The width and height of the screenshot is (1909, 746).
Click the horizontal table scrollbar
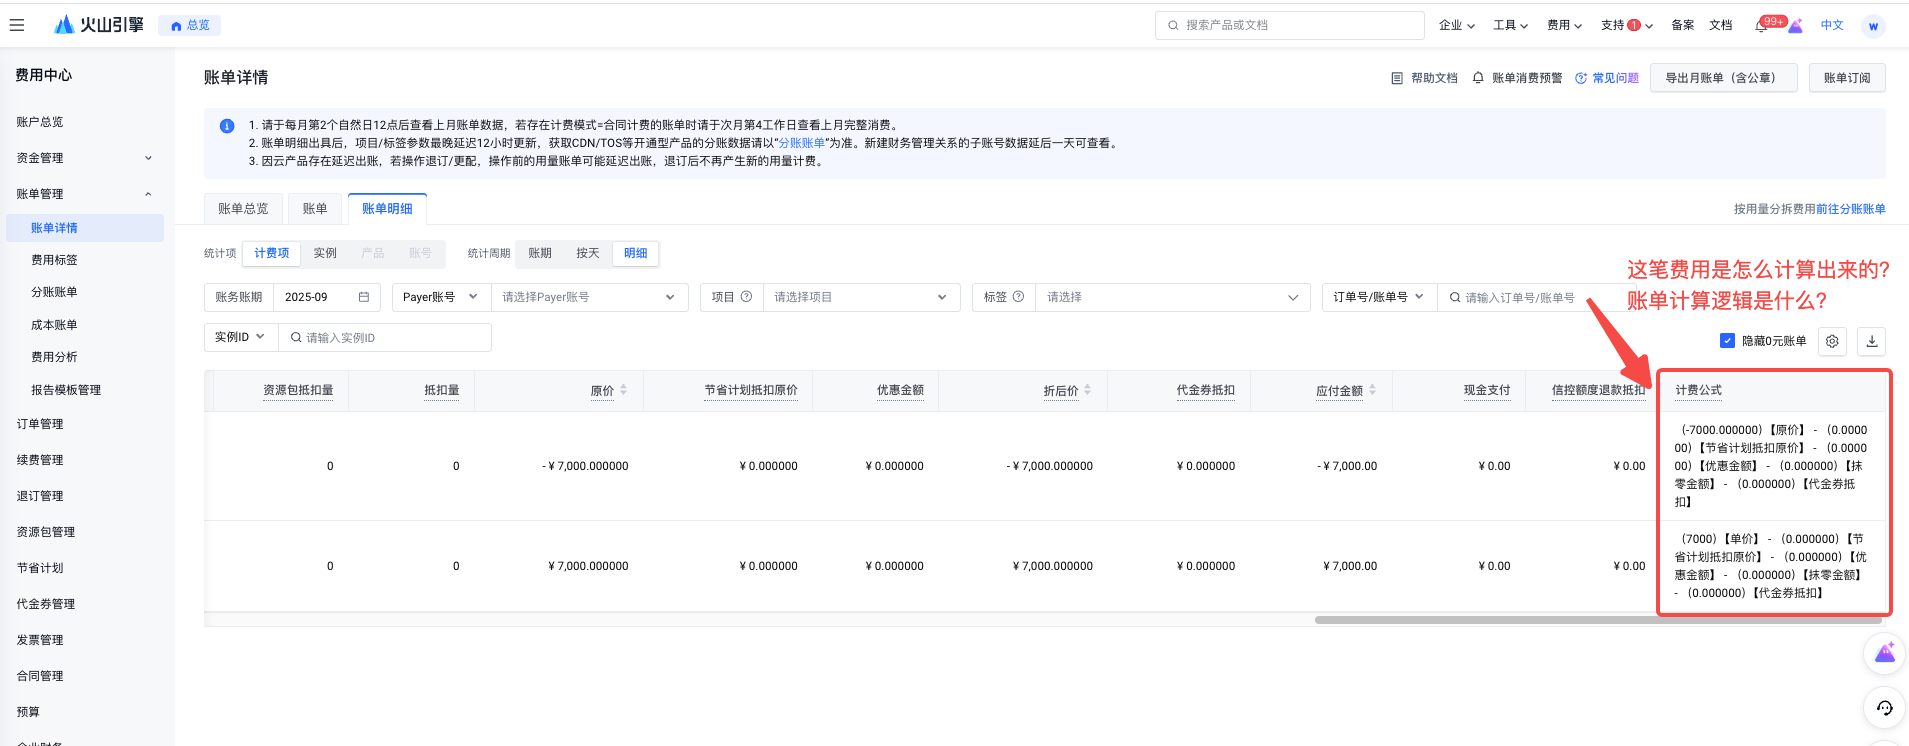1598,620
